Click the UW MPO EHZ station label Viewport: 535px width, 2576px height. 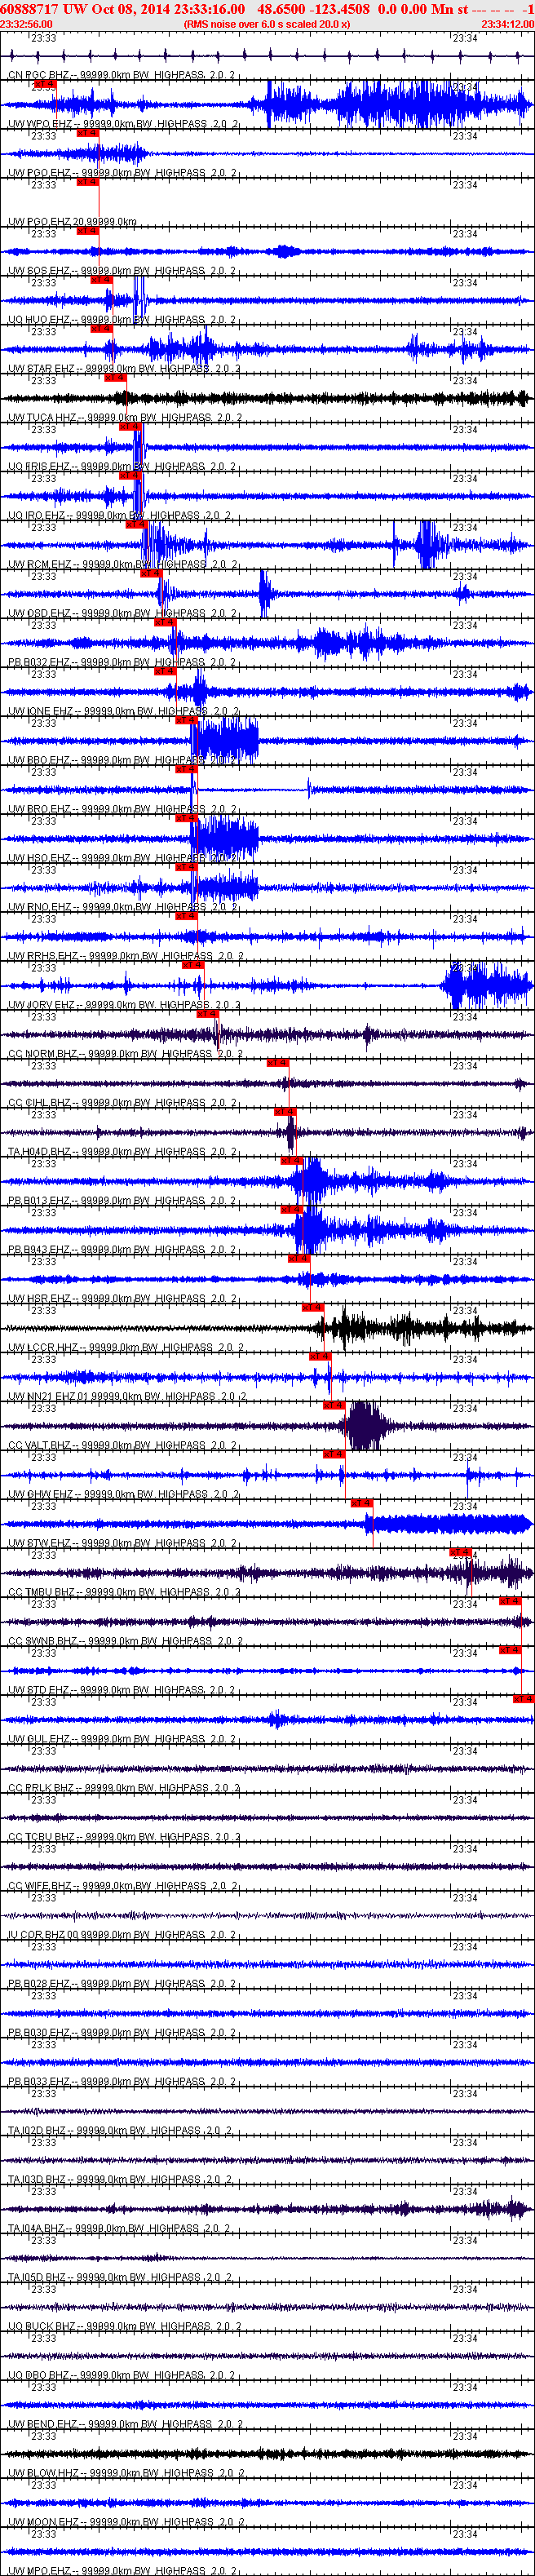(x=122, y=2571)
